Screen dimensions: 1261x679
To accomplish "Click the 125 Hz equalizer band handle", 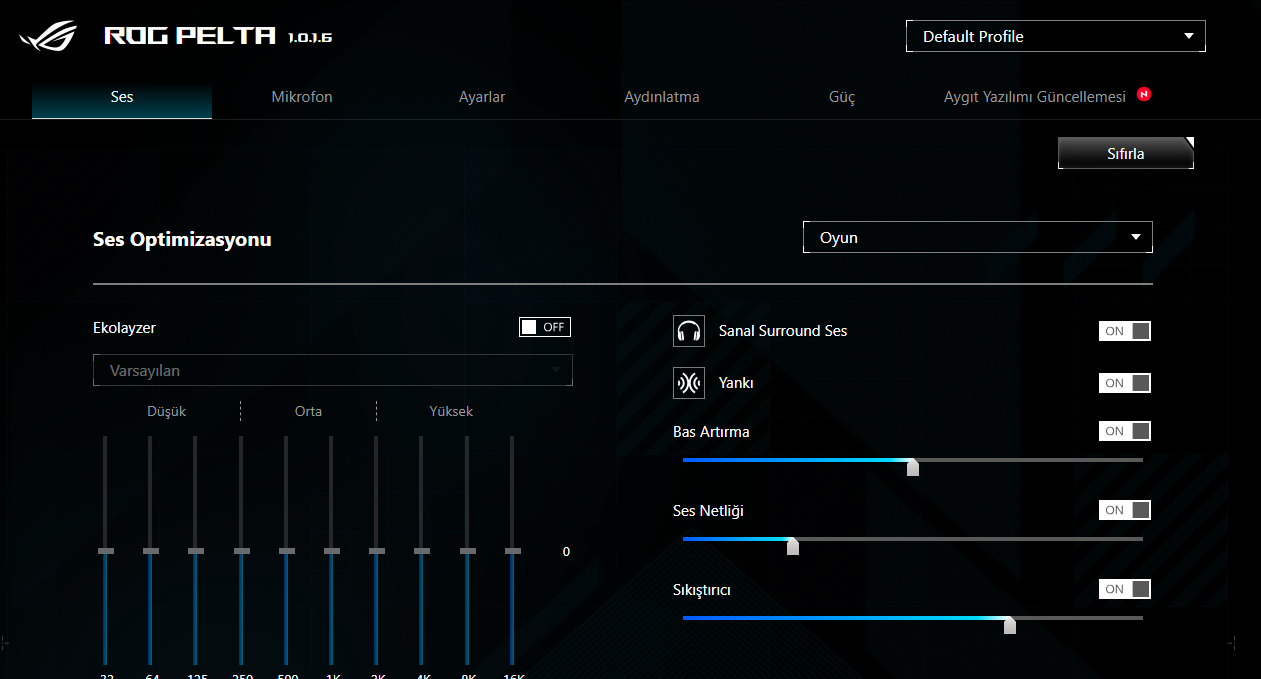I will 196,551.
